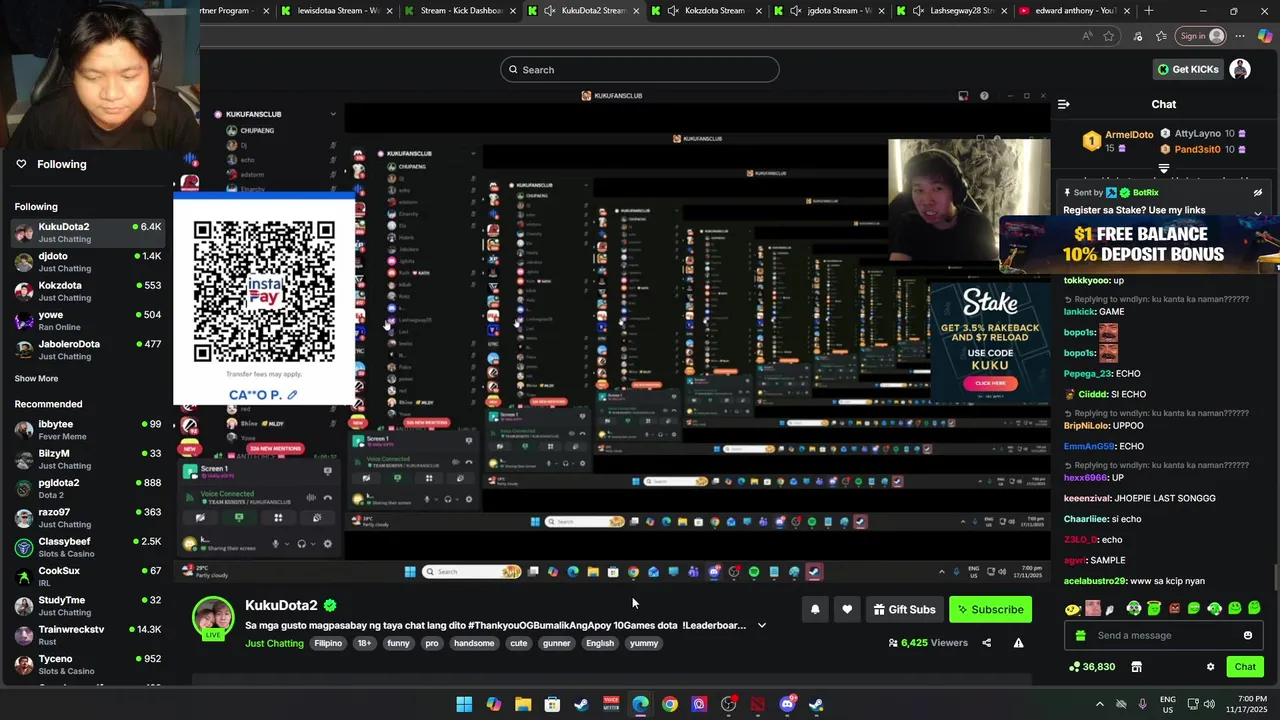Expand the gift leaderboard handle
This screenshot has height=720, width=1280.
point(1164,169)
